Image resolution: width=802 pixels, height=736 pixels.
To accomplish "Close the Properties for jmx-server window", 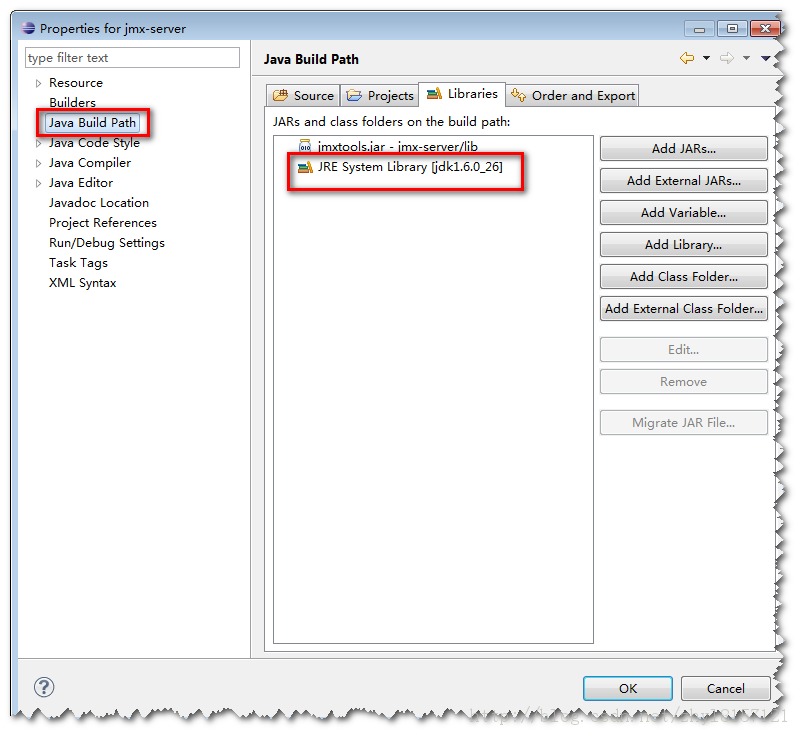I will (765, 29).
